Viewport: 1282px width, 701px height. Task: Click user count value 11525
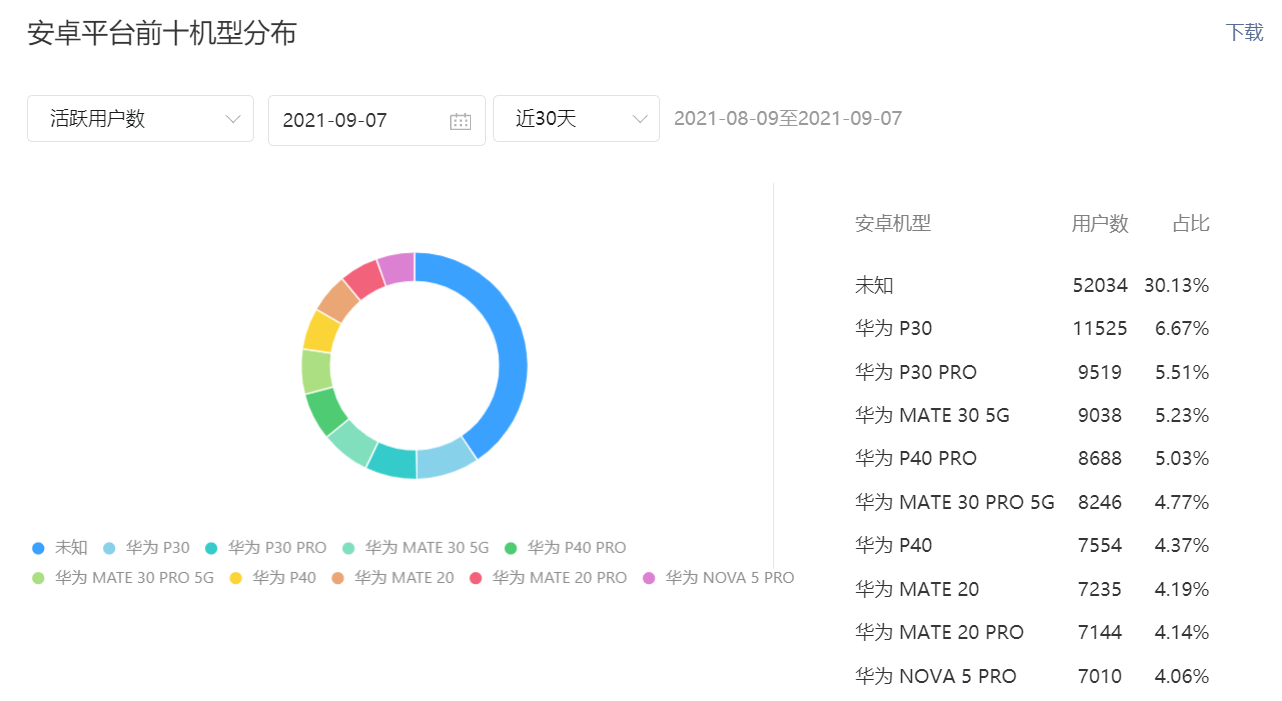coord(1100,328)
